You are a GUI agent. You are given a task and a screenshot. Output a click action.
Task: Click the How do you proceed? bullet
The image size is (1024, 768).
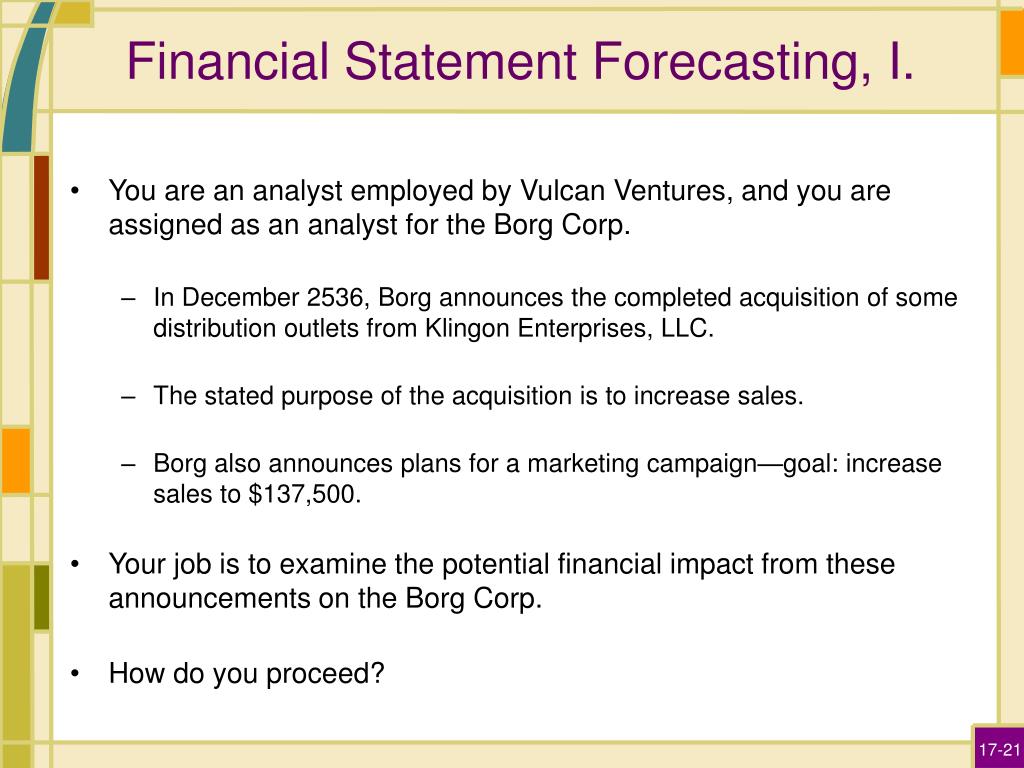coord(246,673)
